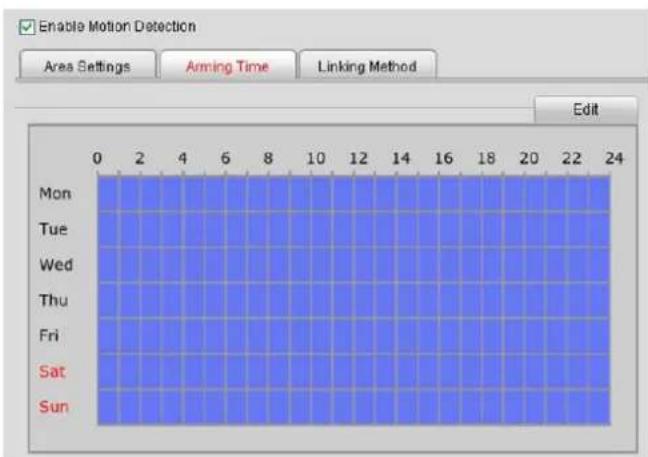The width and height of the screenshot is (648, 457).
Task: Click the hour 18 axis label
Action: pos(486,158)
